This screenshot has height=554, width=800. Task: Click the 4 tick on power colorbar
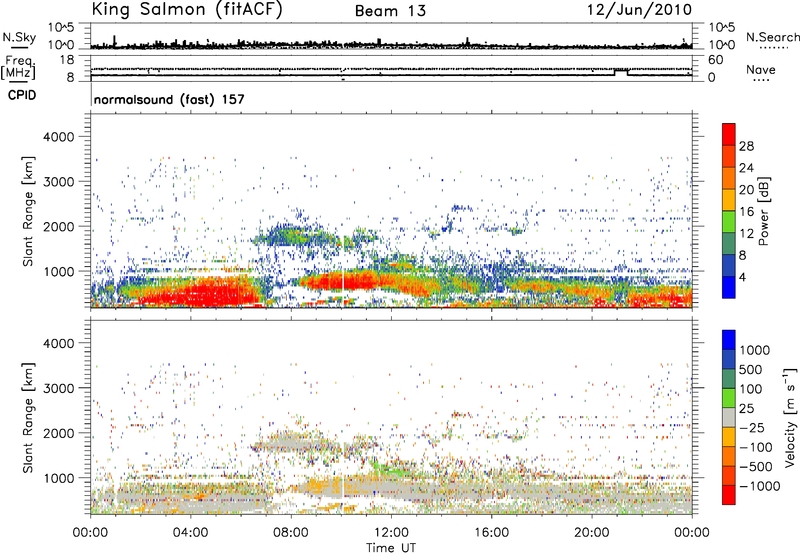(743, 277)
